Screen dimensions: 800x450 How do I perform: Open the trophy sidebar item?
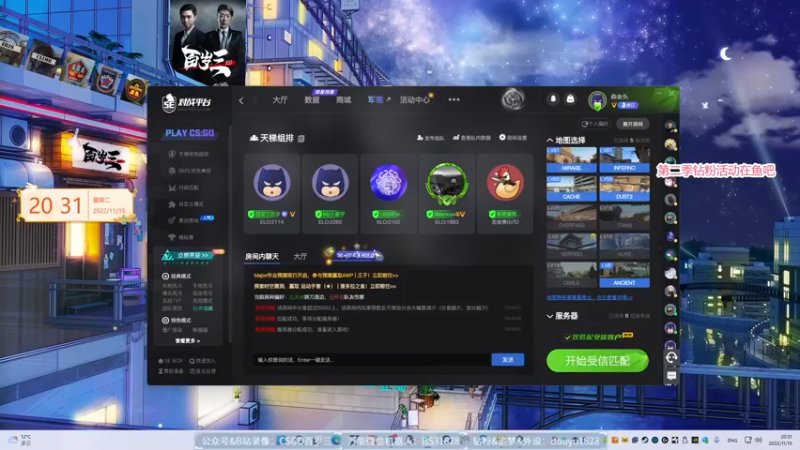coord(181,237)
